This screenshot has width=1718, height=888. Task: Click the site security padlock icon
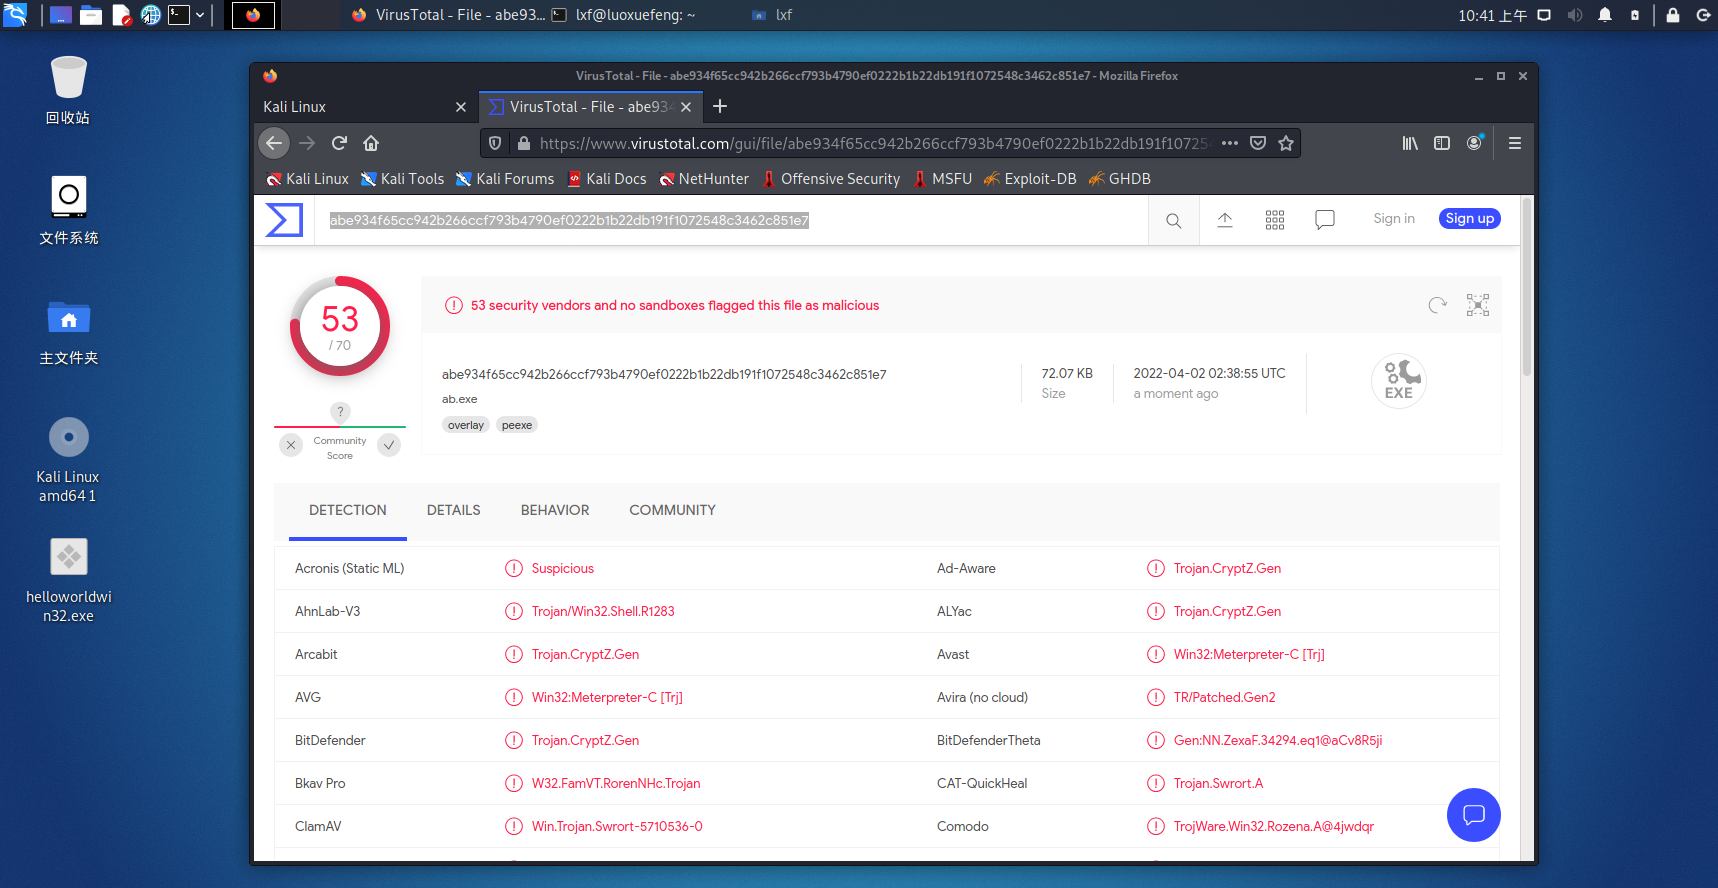click(523, 143)
